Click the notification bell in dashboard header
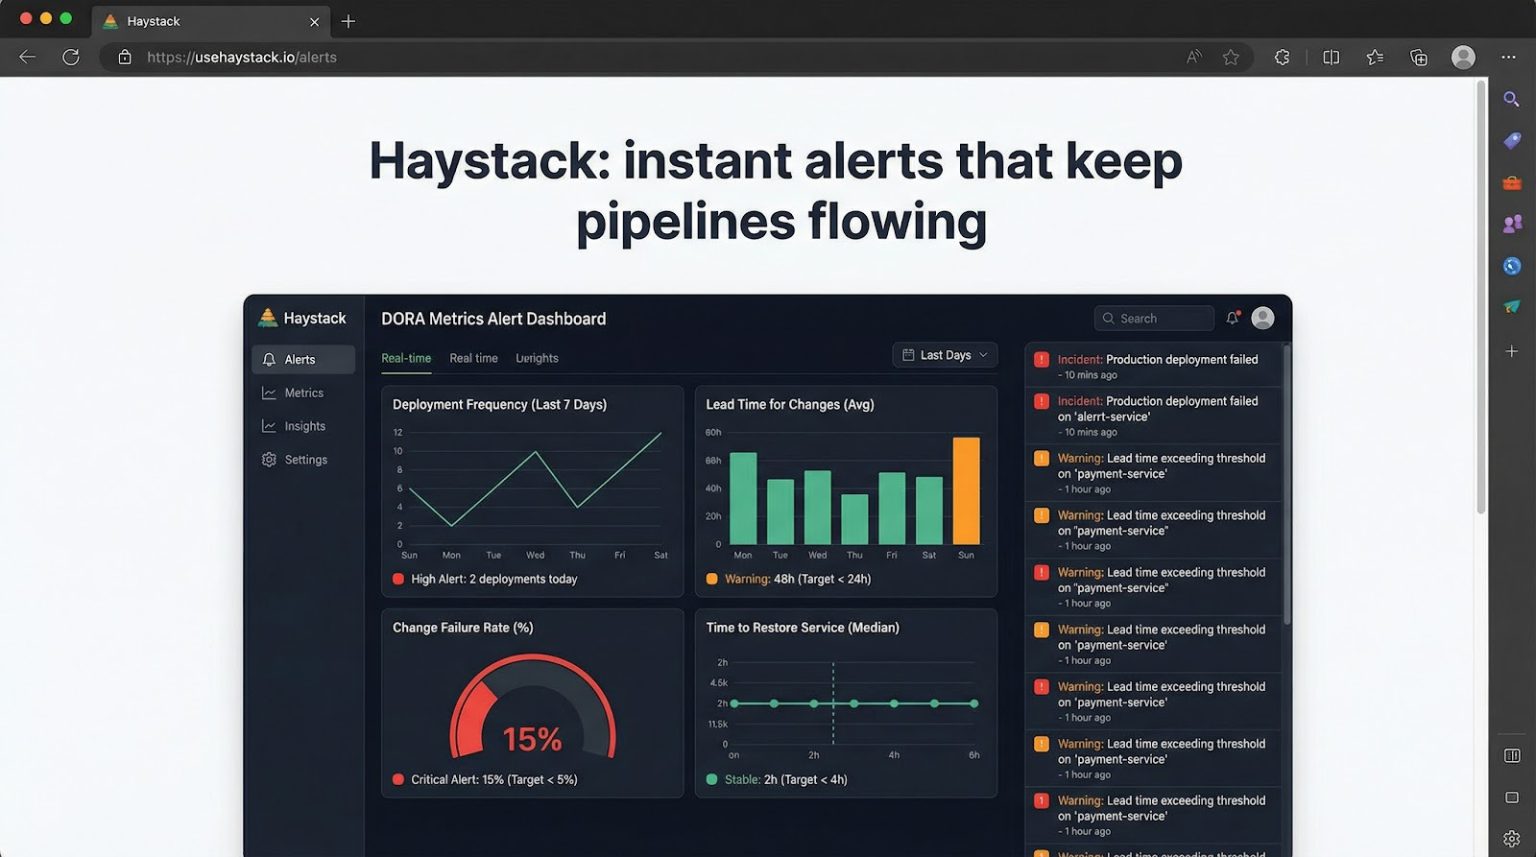Image resolution: width=1536 pixels, height=857 pixels. [x=1233, y=318]
